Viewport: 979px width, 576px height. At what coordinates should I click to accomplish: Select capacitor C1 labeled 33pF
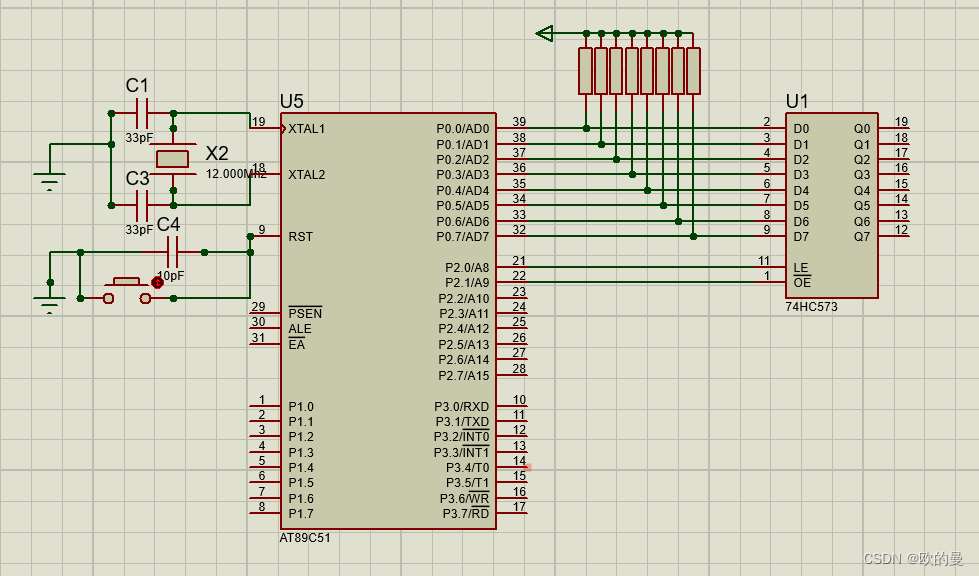(x=141, y=113)
